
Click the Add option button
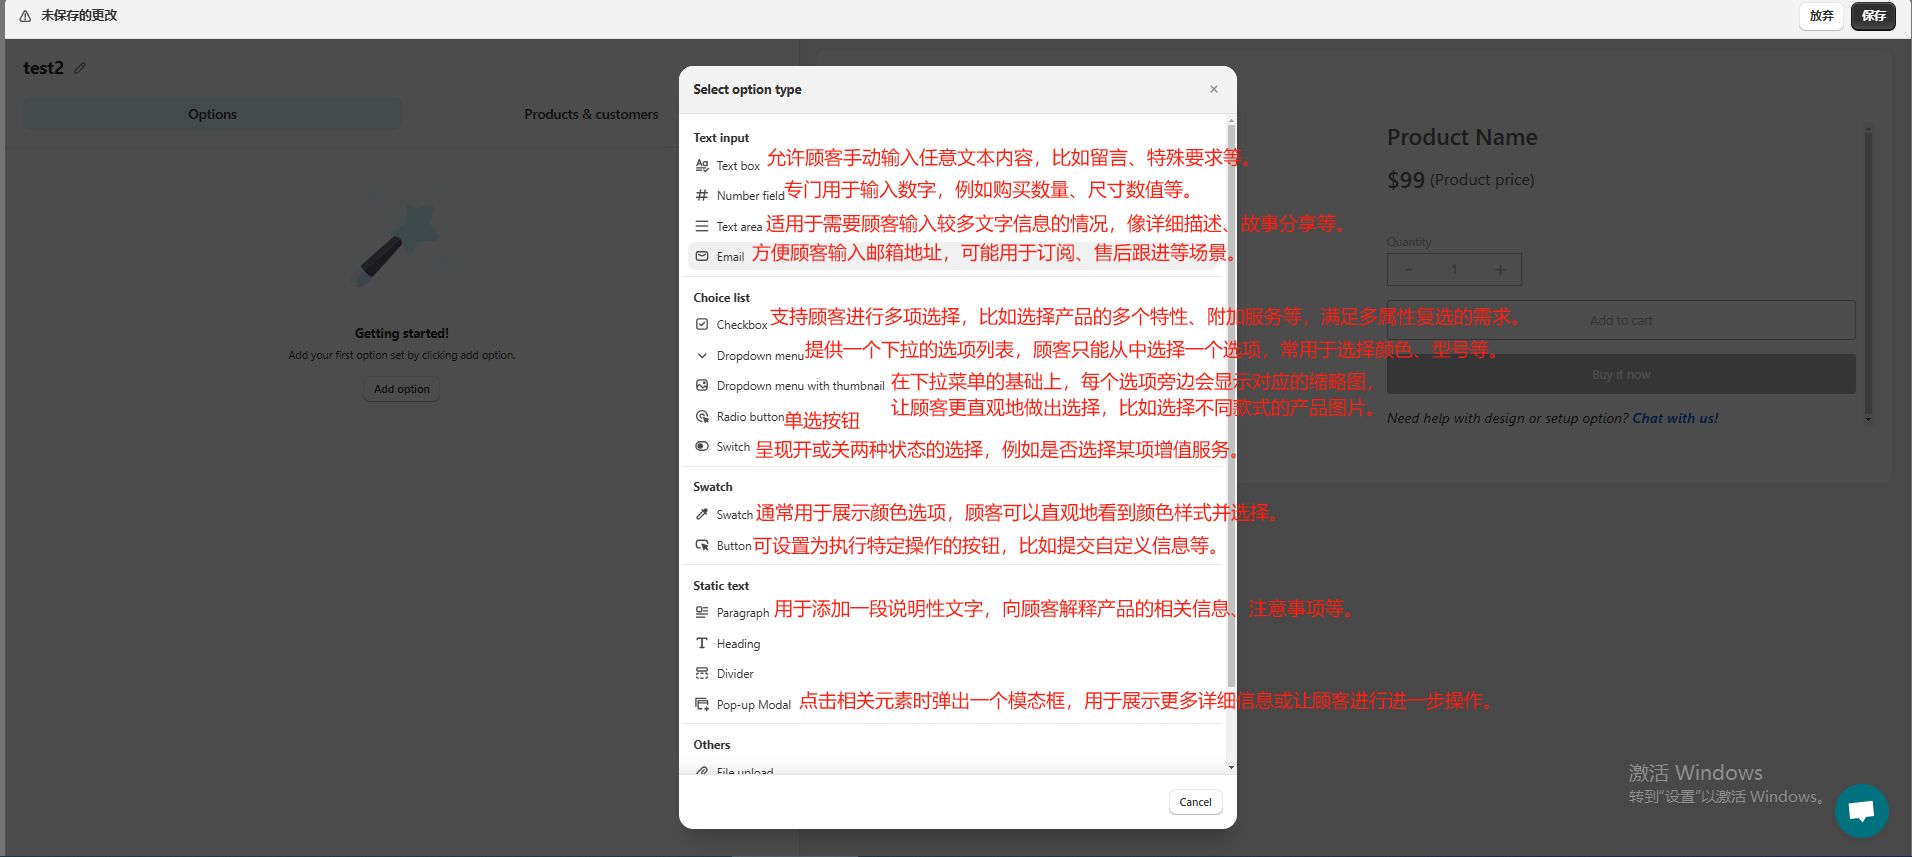[x=401, y=389]
